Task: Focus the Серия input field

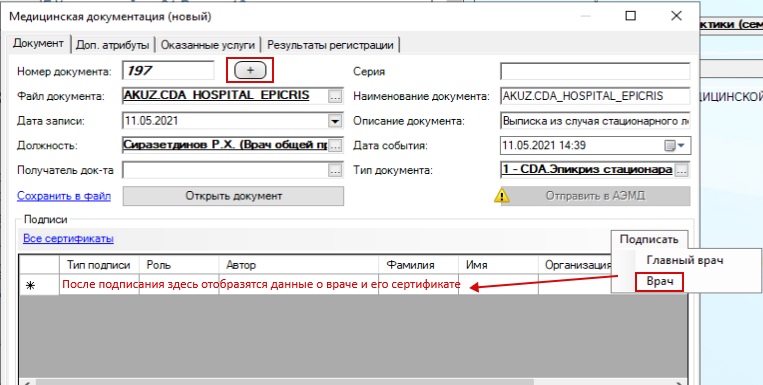Action: (x=595, y=71)
